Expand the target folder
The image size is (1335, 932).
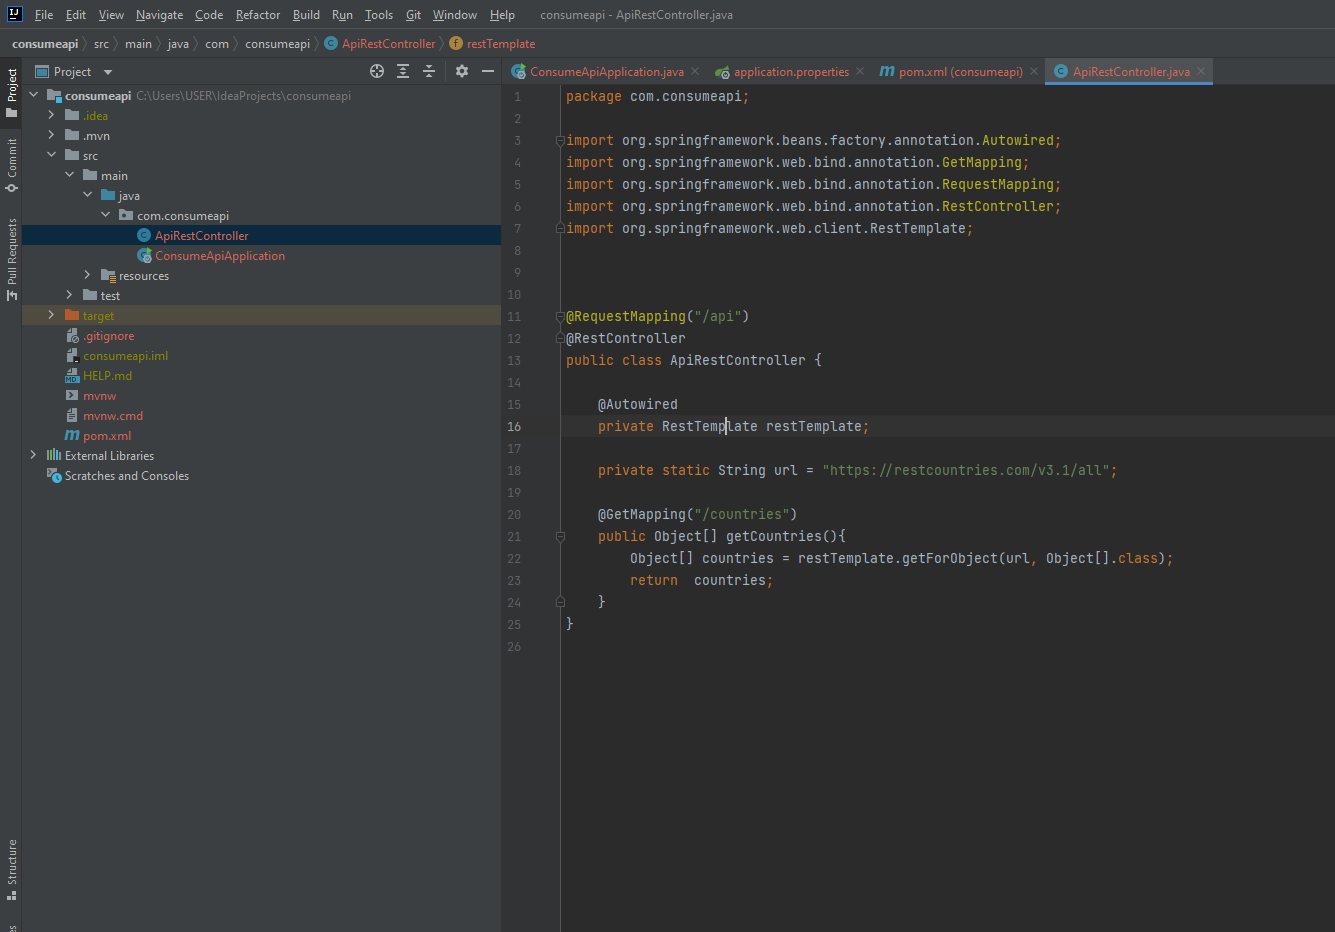51,315
